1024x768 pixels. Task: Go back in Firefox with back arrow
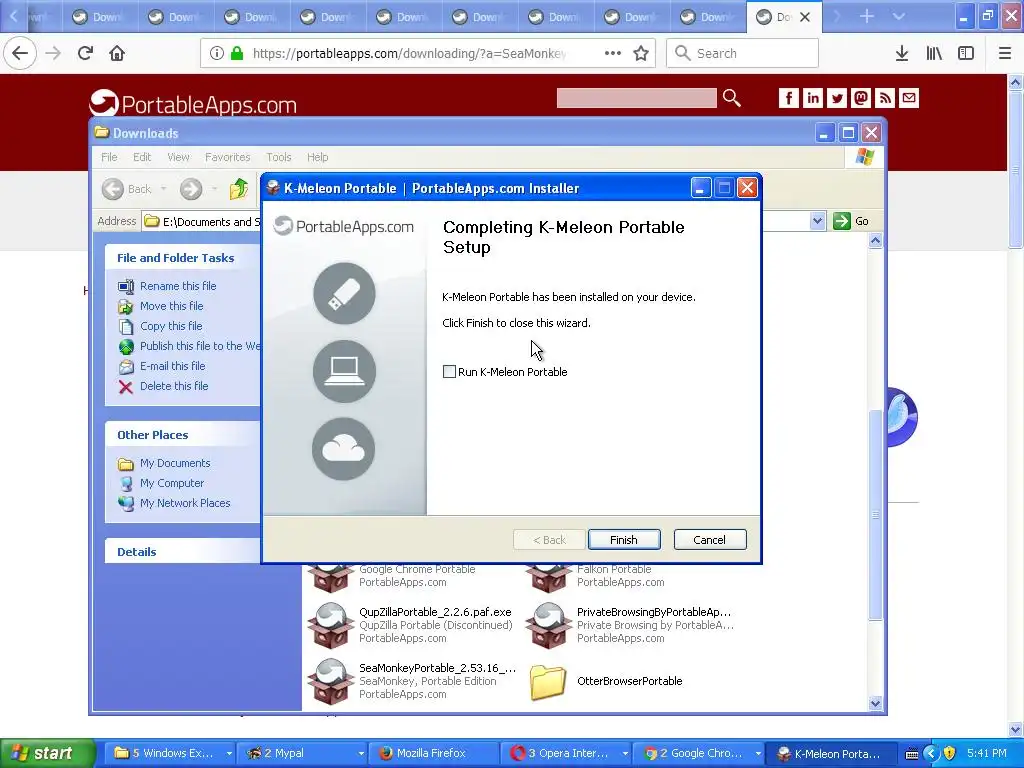20,53
